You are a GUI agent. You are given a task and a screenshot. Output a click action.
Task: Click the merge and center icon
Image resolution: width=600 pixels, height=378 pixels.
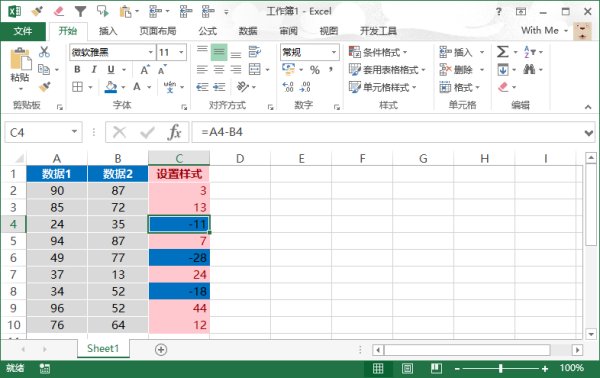(x=254, y=69)
